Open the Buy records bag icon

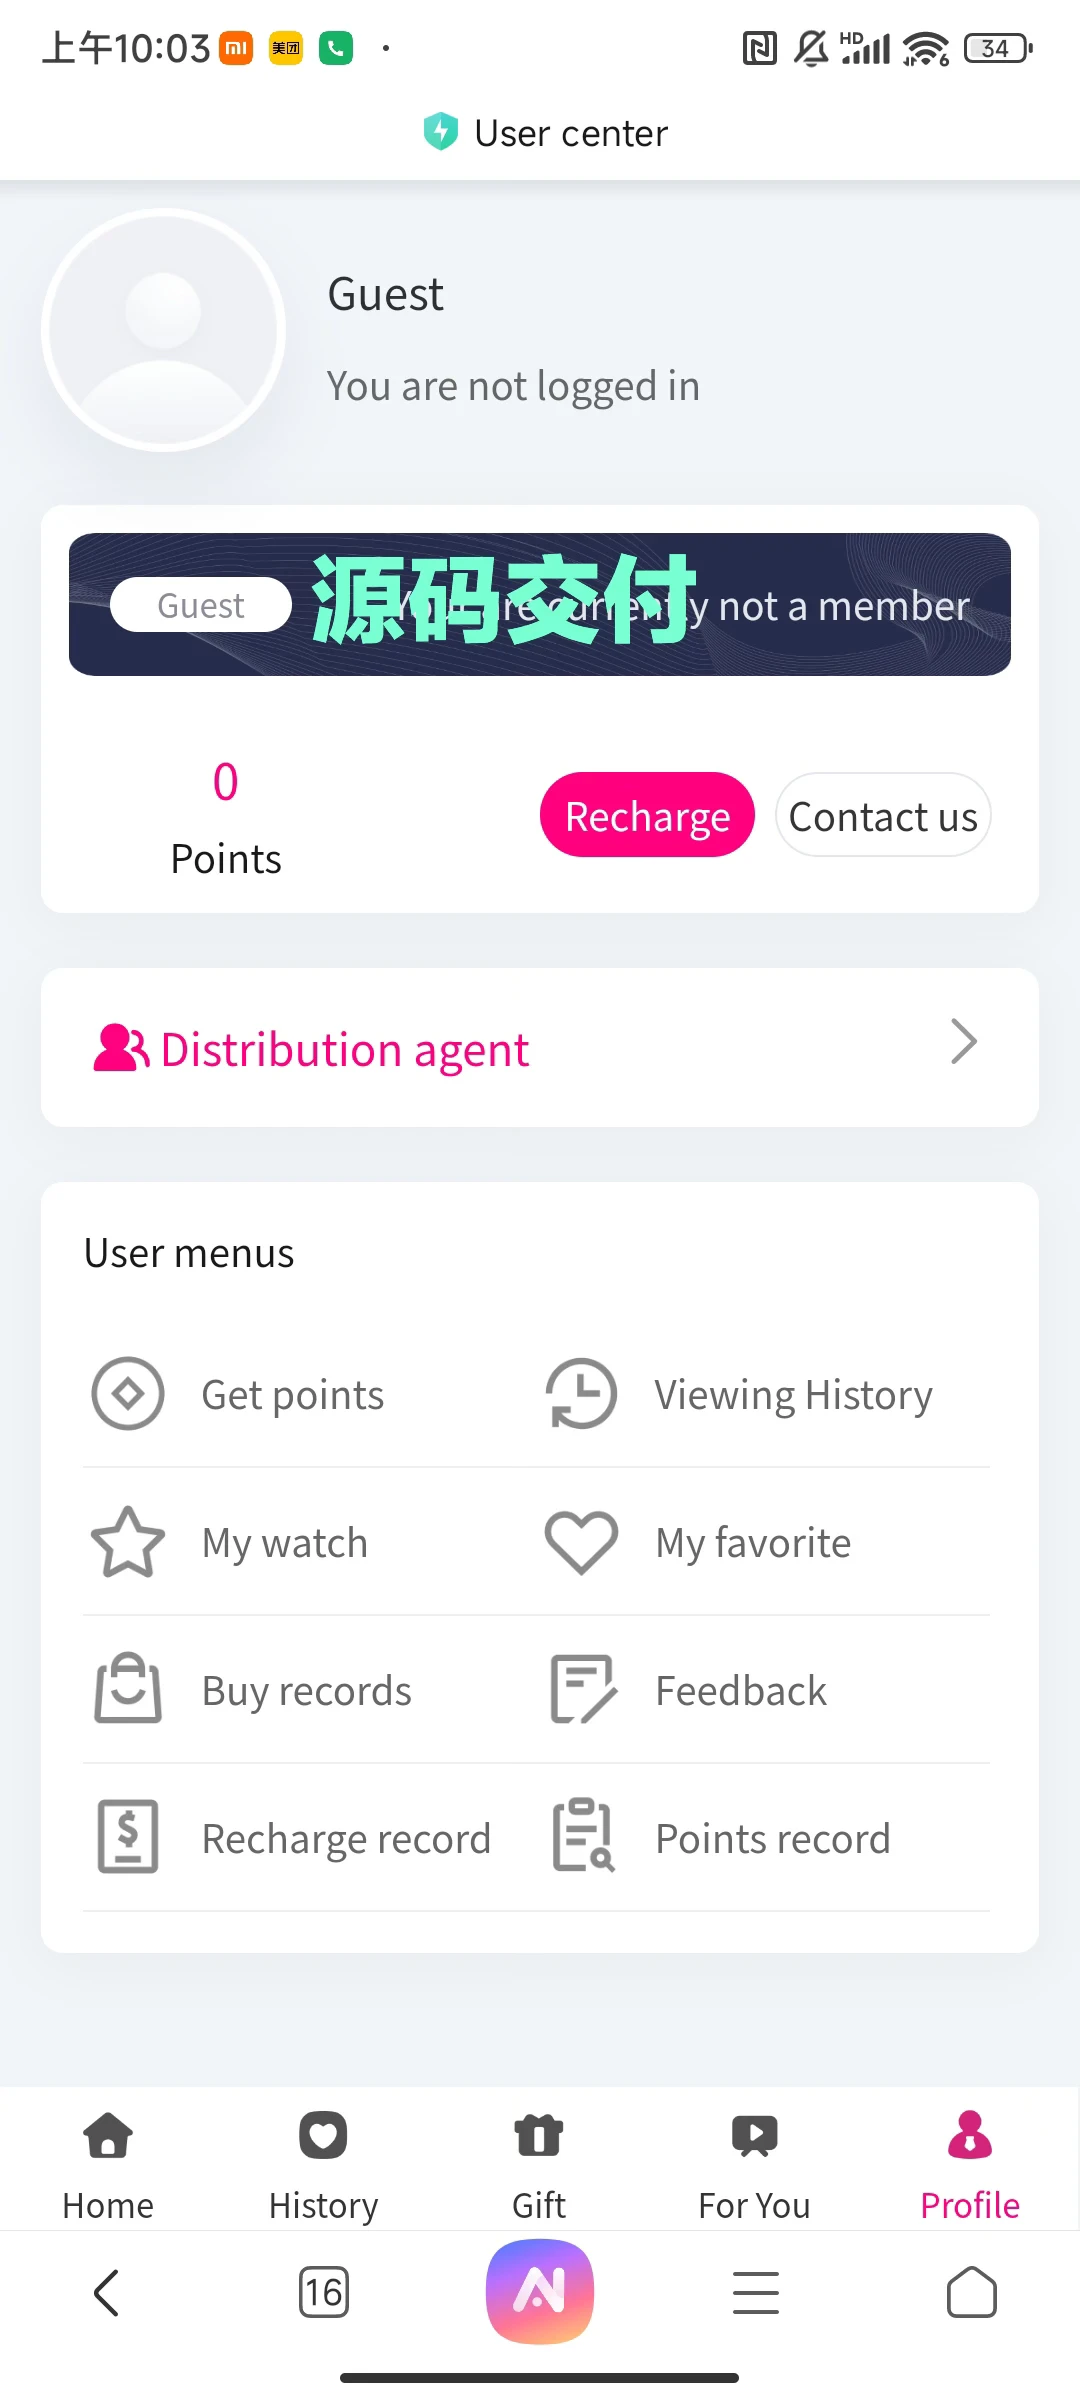pos(128,1688)
